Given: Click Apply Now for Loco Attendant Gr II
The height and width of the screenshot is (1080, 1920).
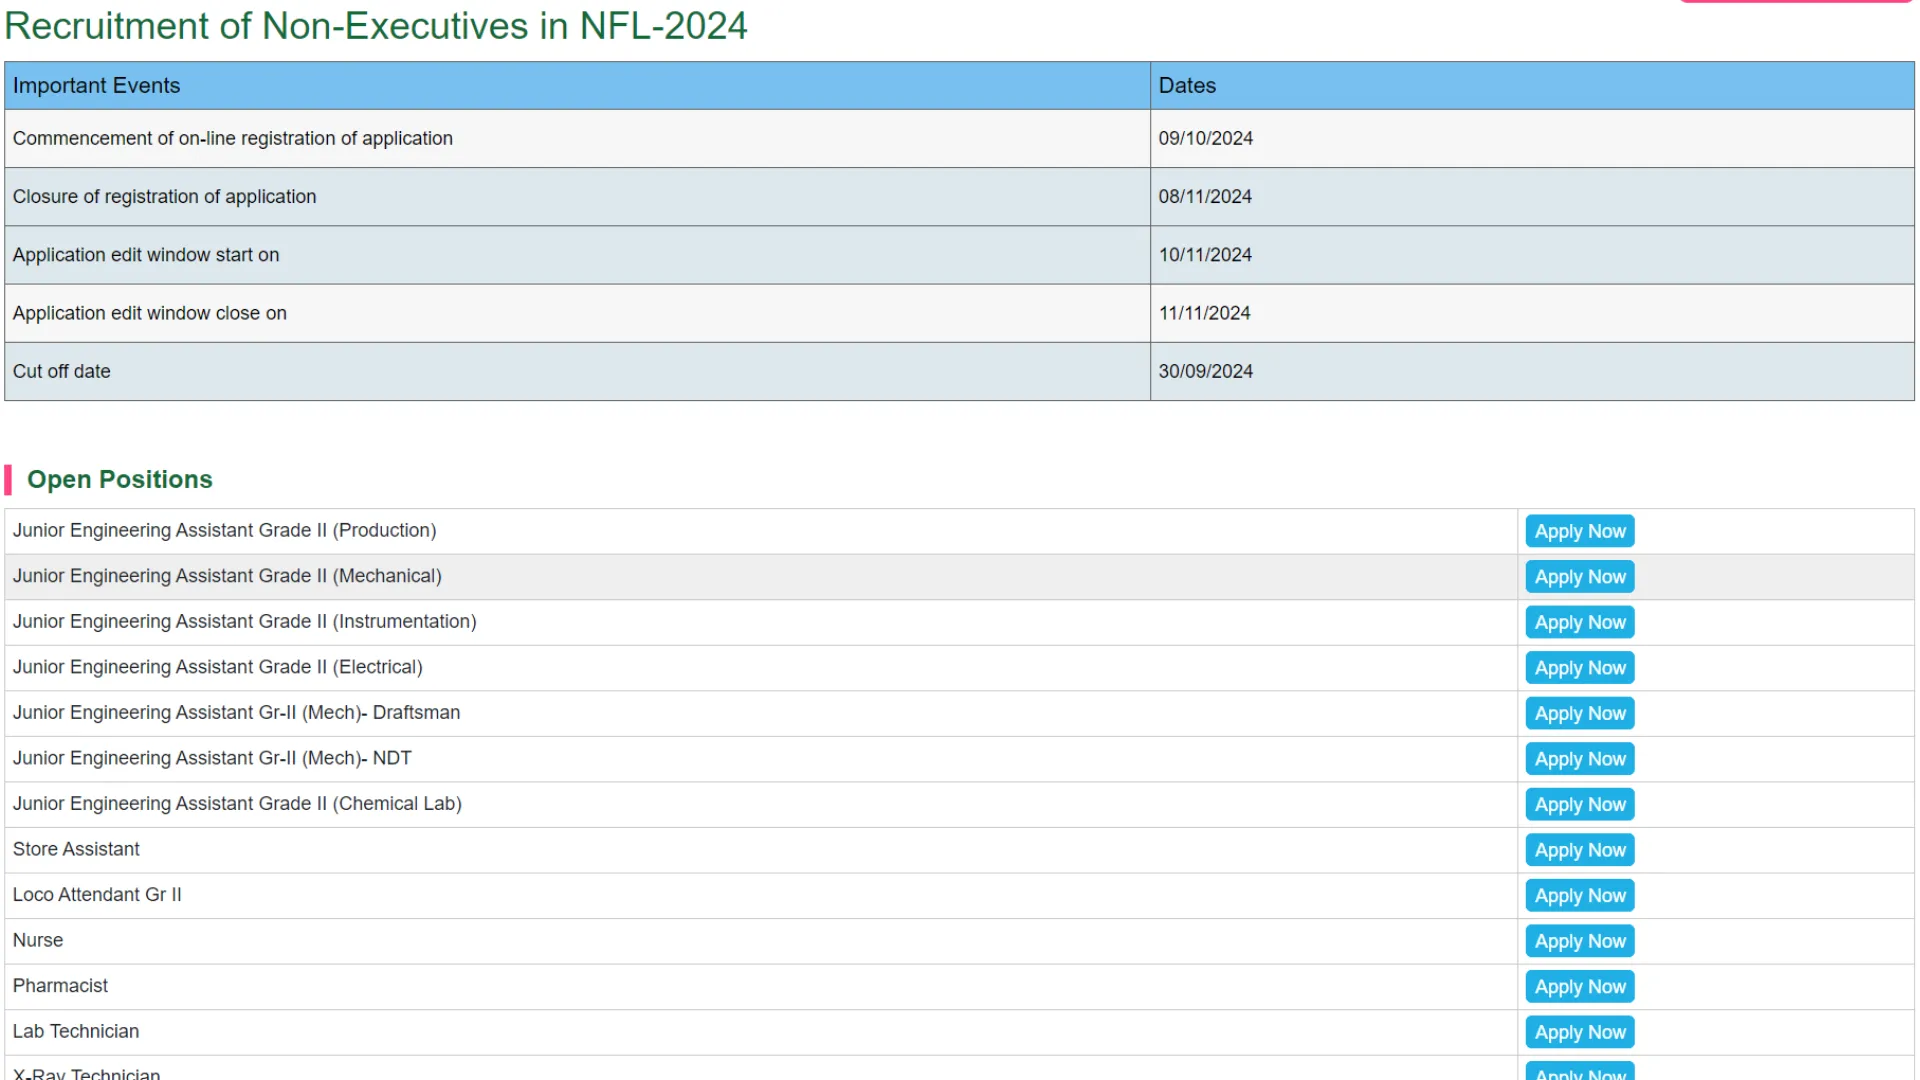Looking at the screenshot, I should (x=1580, y=895).
